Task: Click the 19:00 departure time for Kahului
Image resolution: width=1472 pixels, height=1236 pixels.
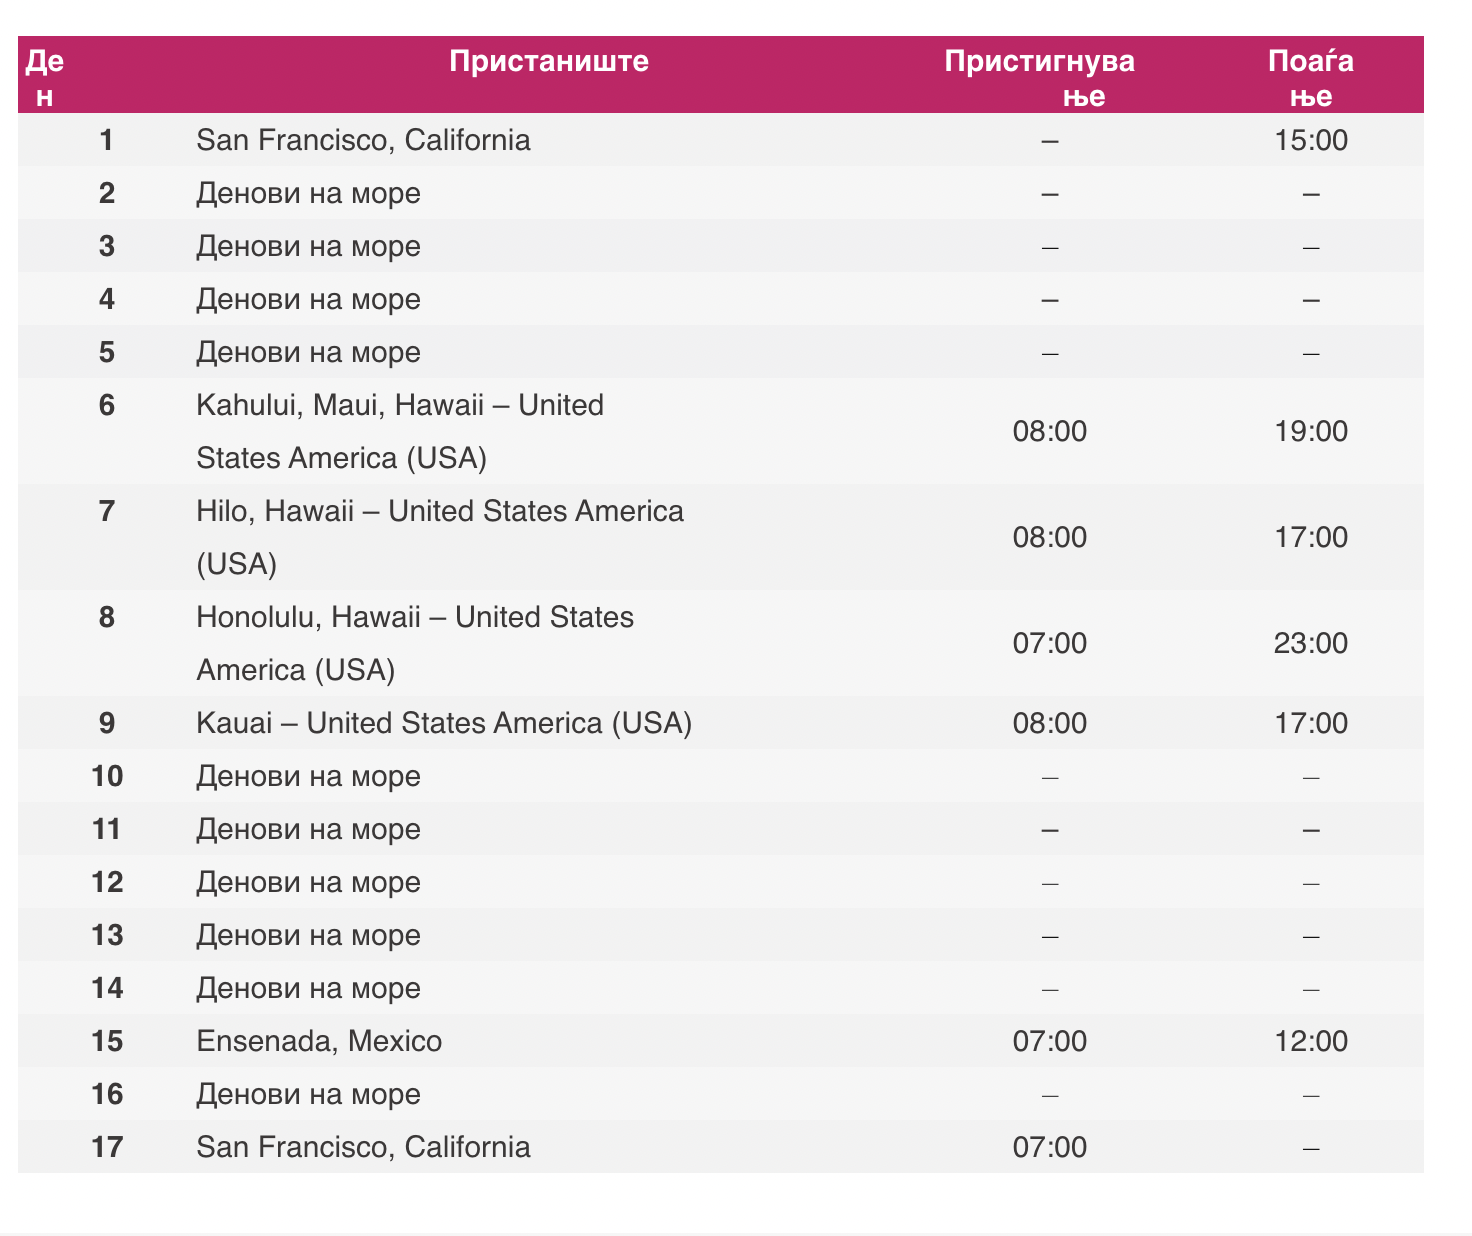Action: point(1311,432)
